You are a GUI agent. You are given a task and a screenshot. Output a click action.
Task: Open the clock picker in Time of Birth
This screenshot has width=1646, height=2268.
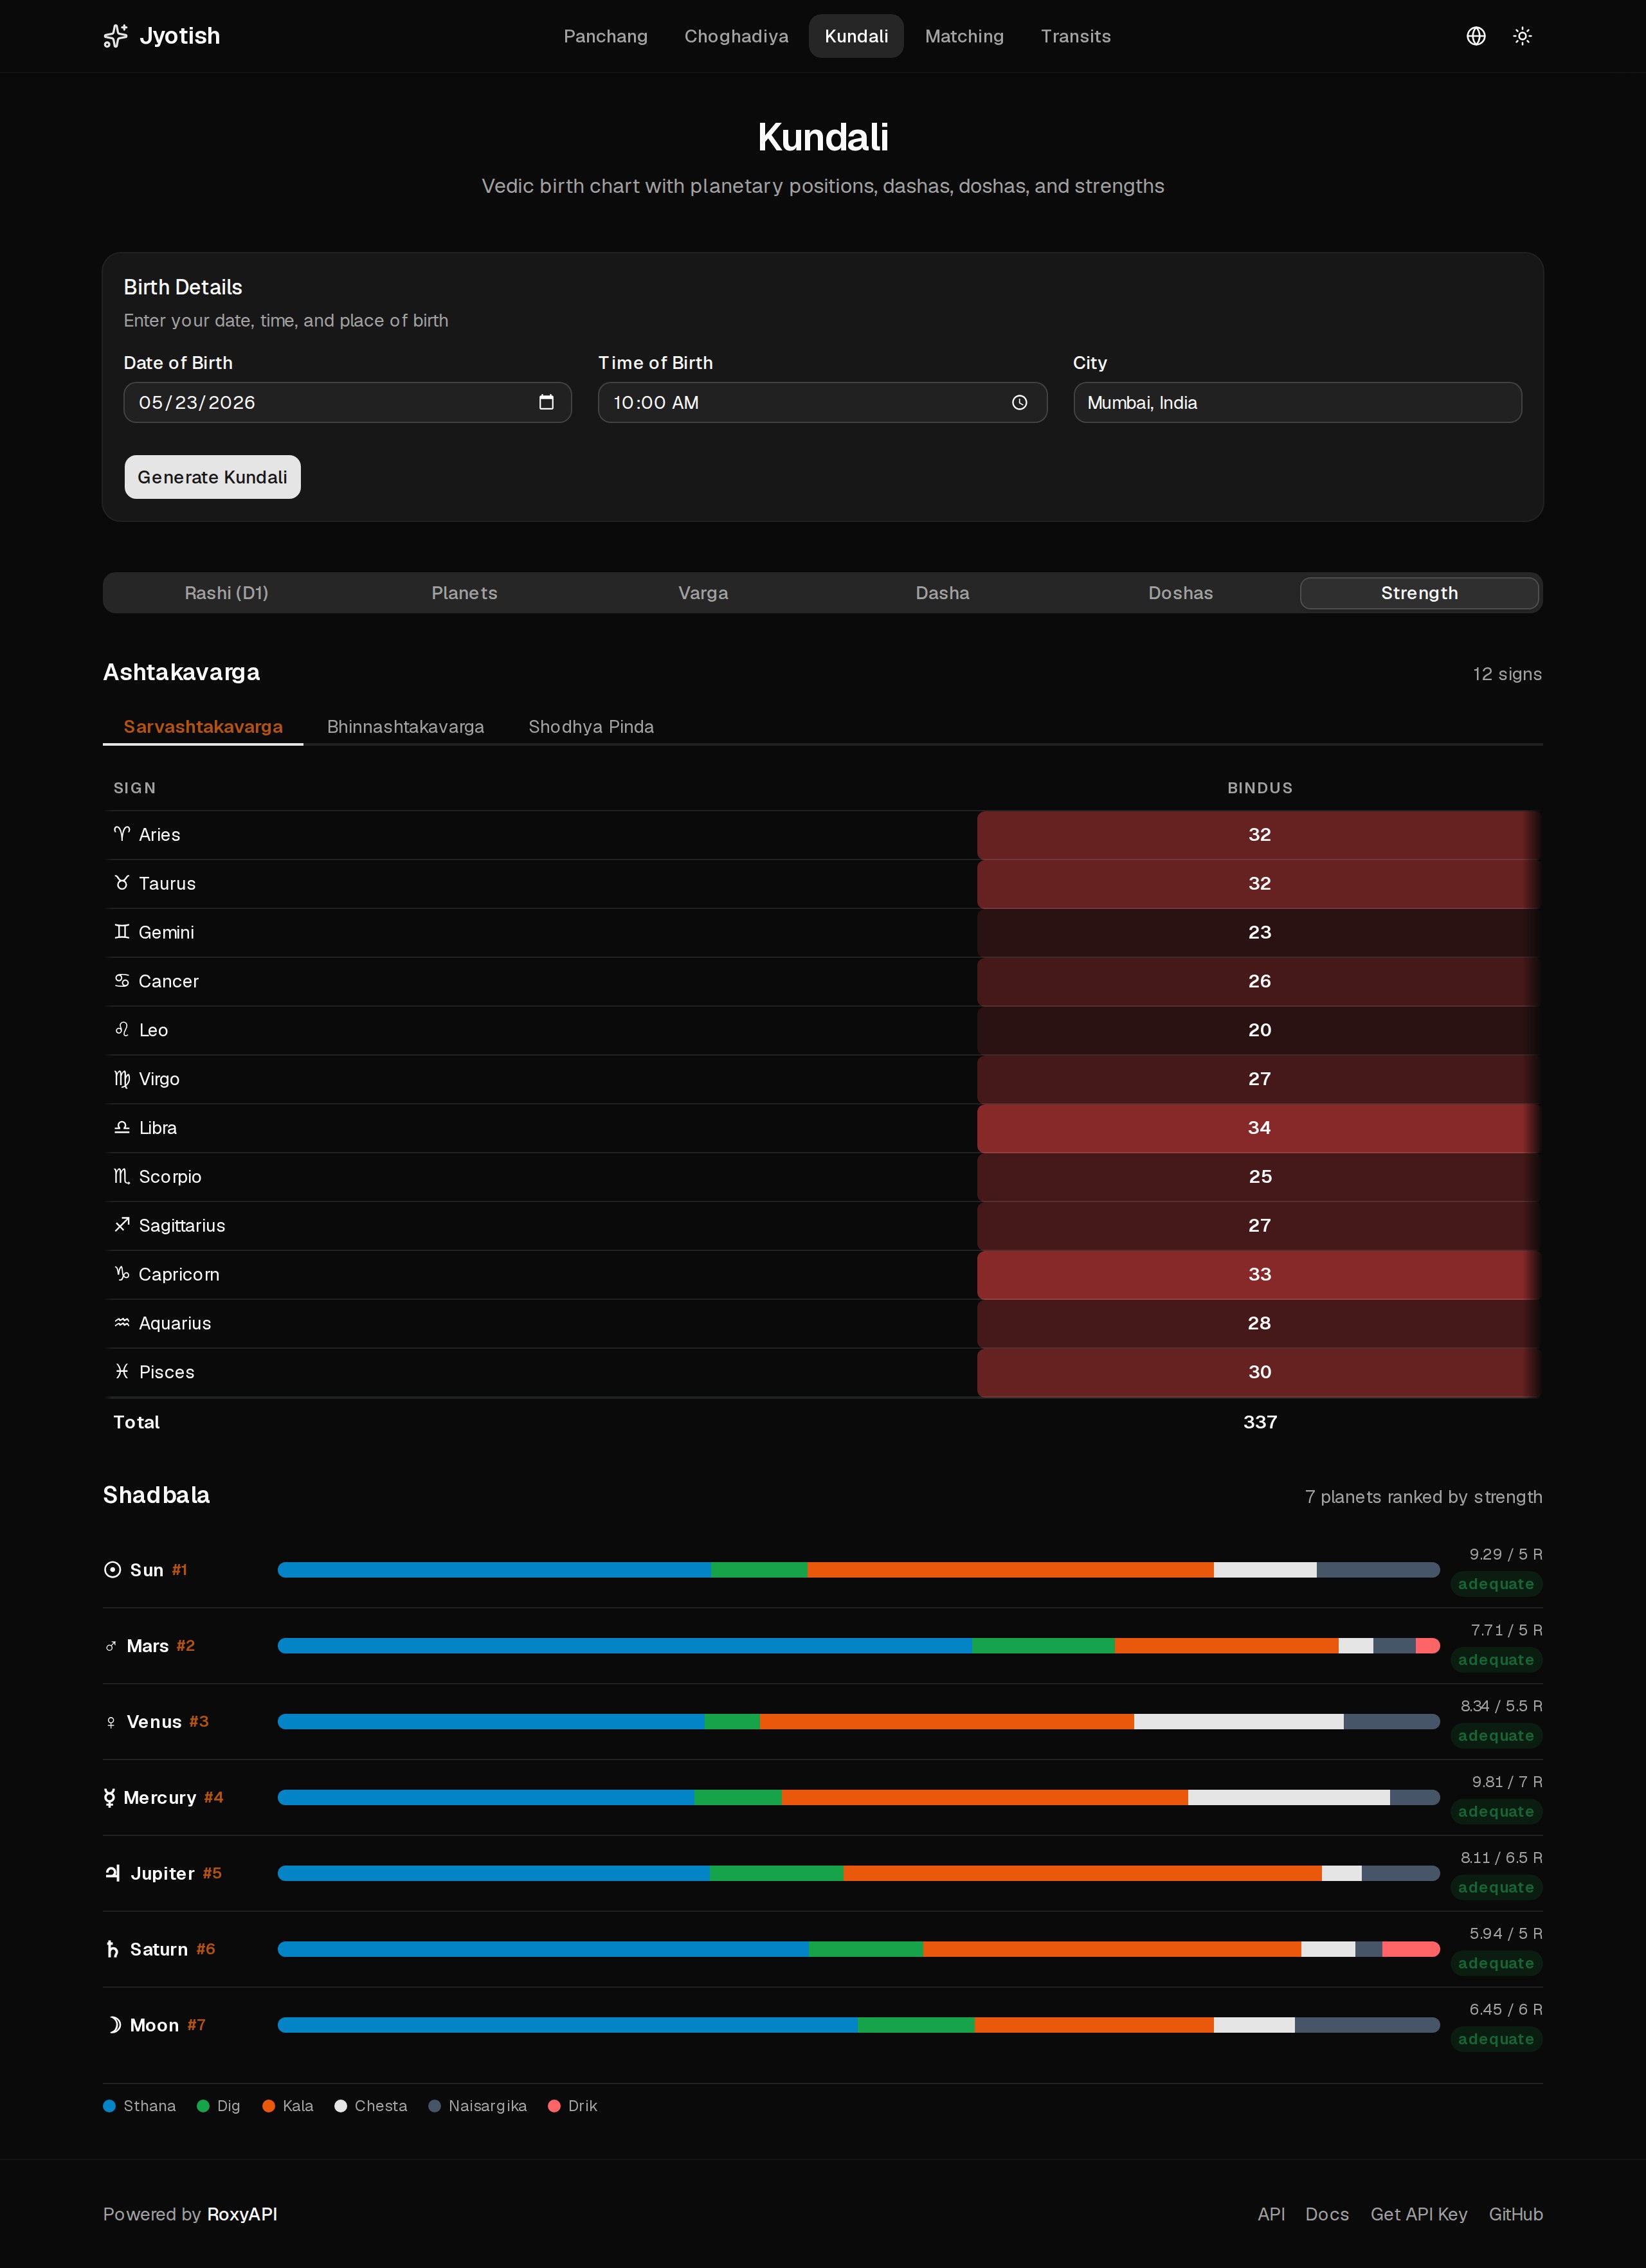(x=1020, y=402)
